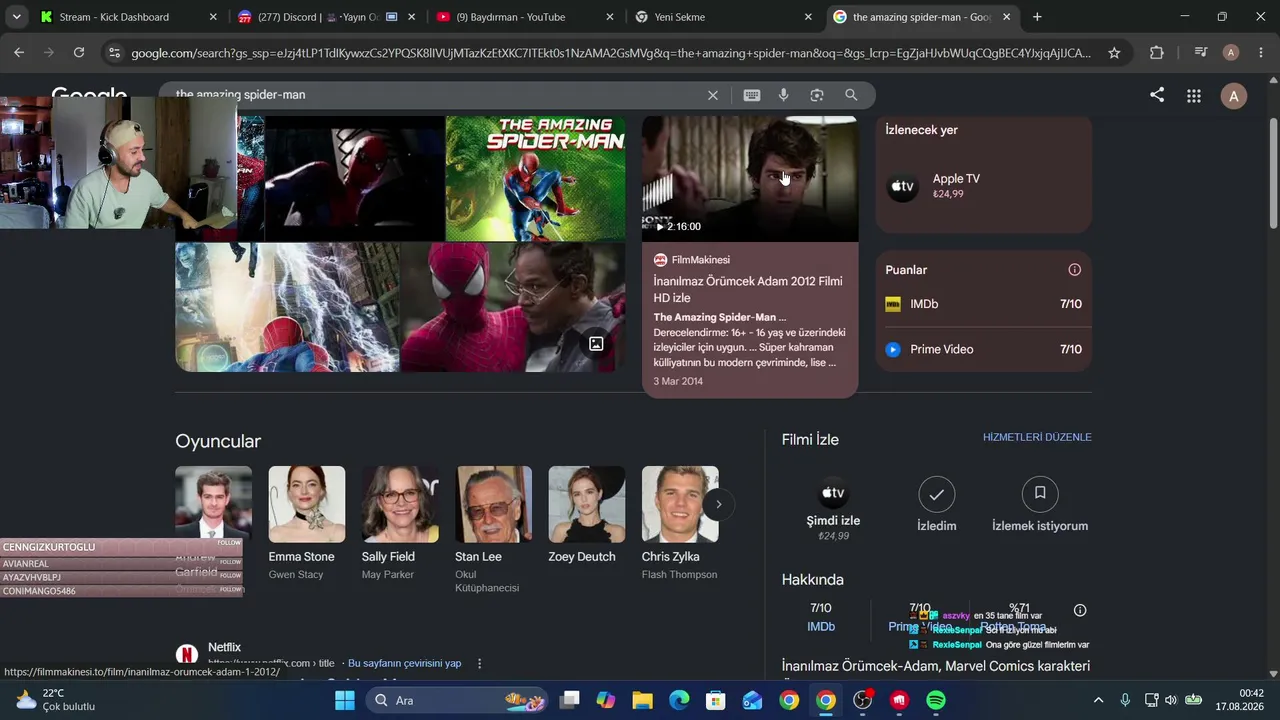Search by image with Google Lens

point(817,95)
